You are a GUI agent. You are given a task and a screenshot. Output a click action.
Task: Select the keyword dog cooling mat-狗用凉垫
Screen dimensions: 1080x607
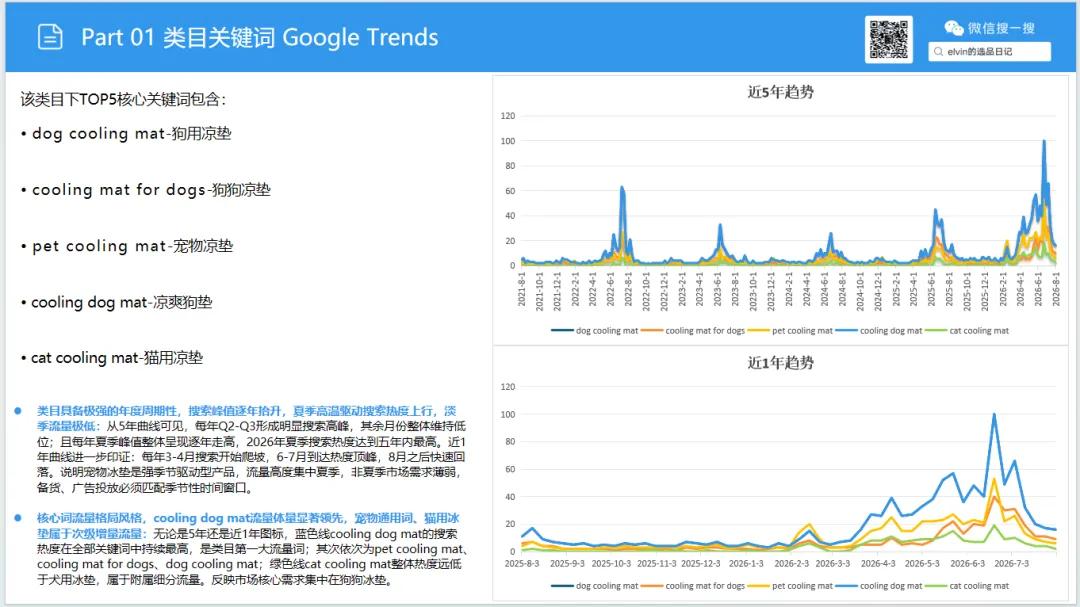[x=132, y=134]
